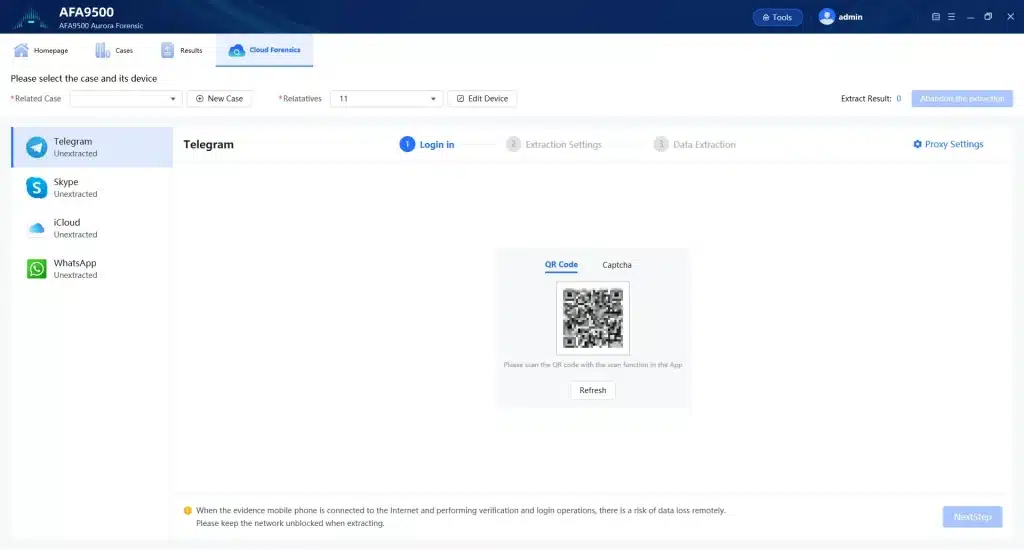Click the Extract Result count value
The height and width of the screenshot is (550, 1024).
pyautogui.click(x=899, y=99)
